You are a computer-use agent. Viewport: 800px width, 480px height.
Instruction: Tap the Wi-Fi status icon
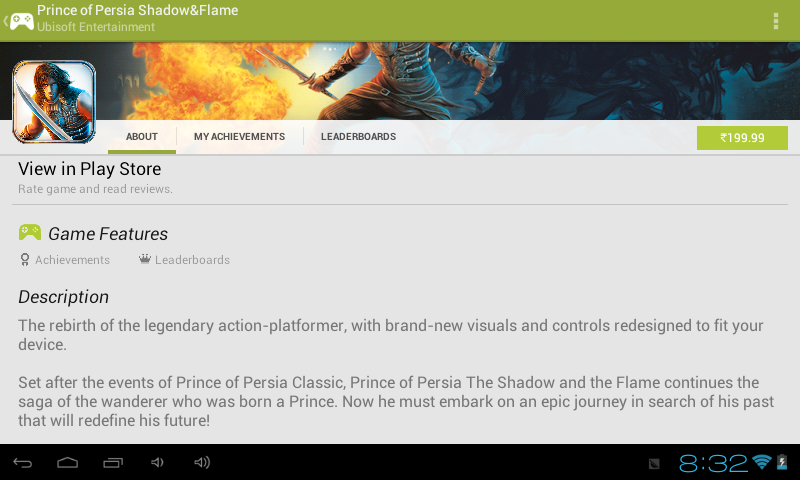[762, 462]
